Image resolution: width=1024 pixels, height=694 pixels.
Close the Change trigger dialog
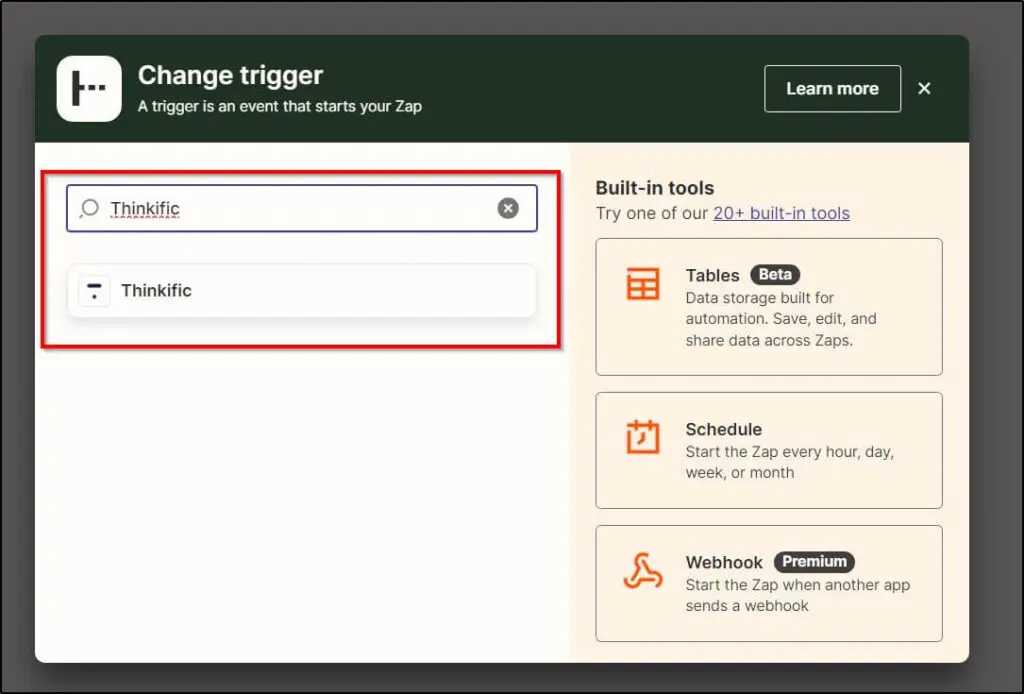924,89
